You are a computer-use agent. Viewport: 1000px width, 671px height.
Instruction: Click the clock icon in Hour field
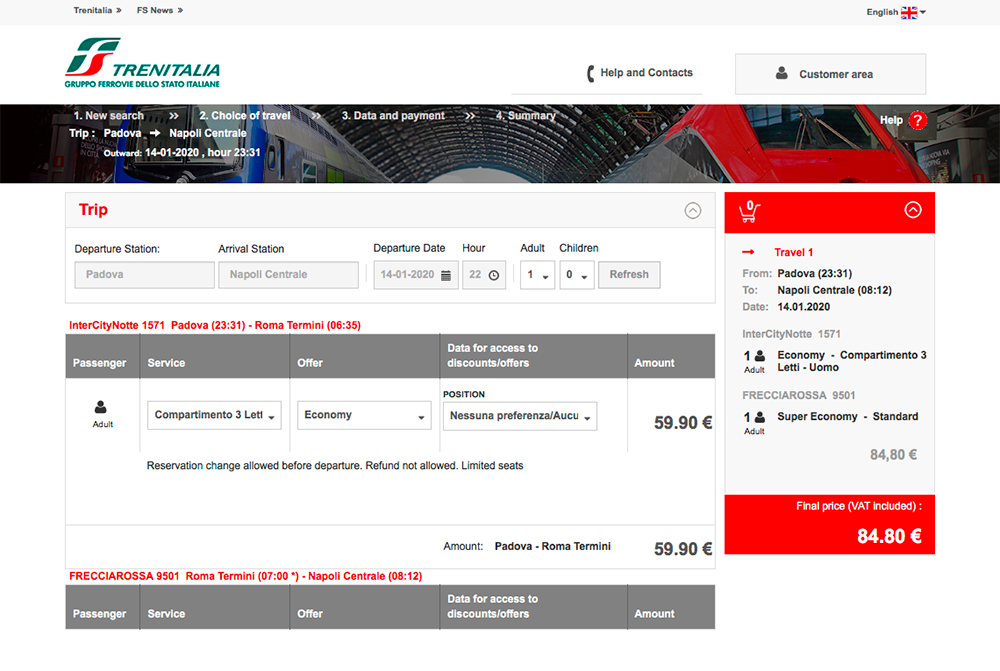(x=494, y=276)
